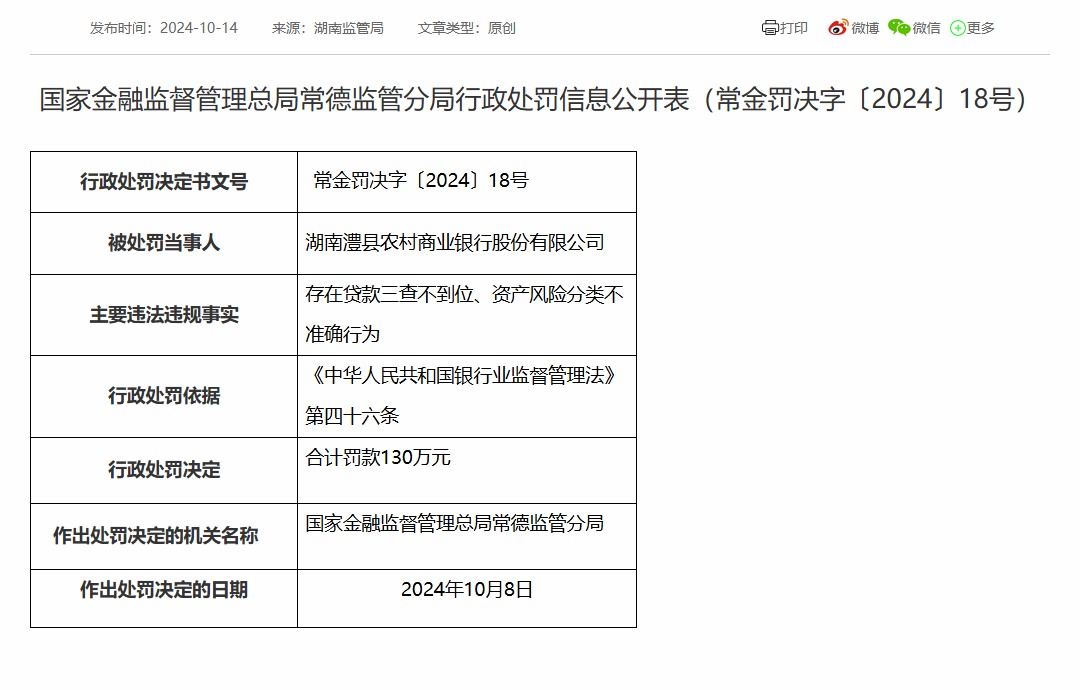Click the decision date 2024年10月8日
The height and width of the screenshot is (690, 1080).
(x=467, y=590)
